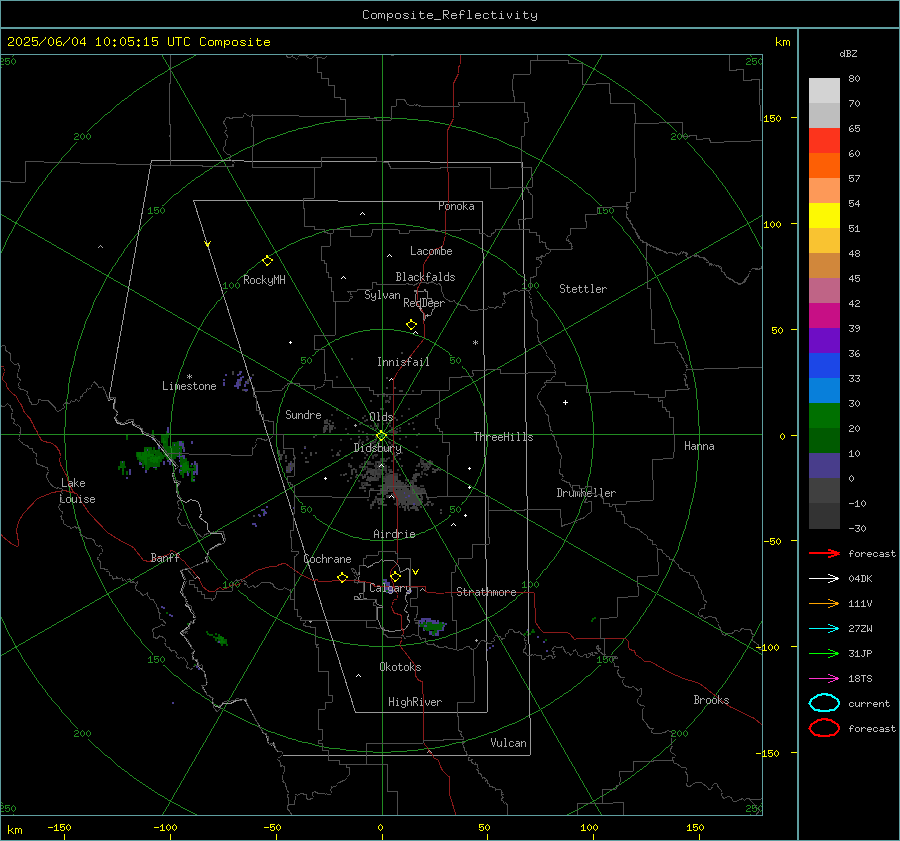Click the Lake Louise label
Viewport: 900px width, 841px height.
(x=77, y=491)
